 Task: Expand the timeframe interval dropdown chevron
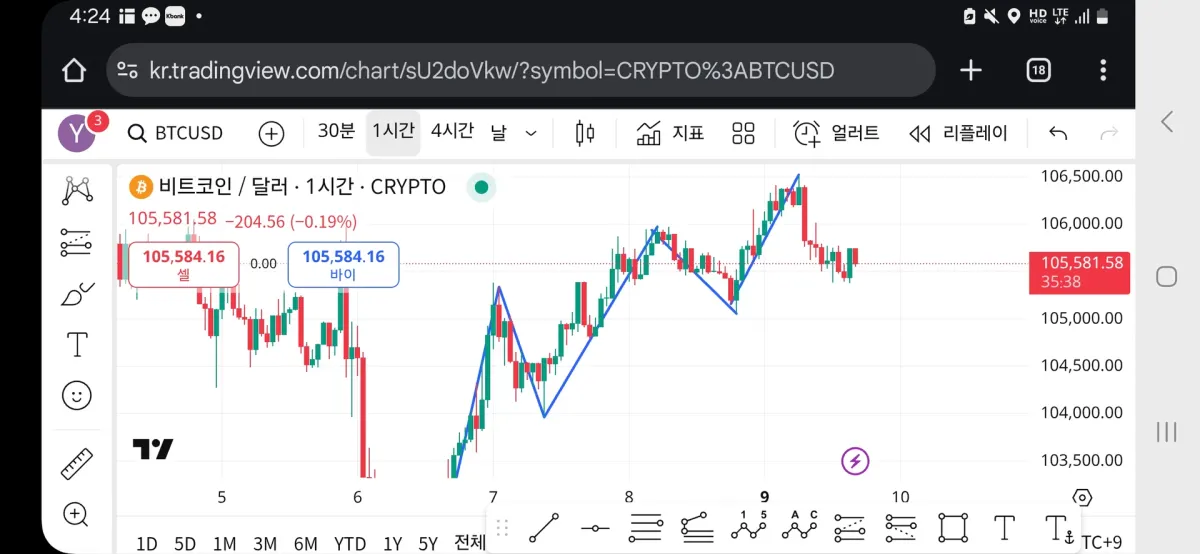pos(531,133)
